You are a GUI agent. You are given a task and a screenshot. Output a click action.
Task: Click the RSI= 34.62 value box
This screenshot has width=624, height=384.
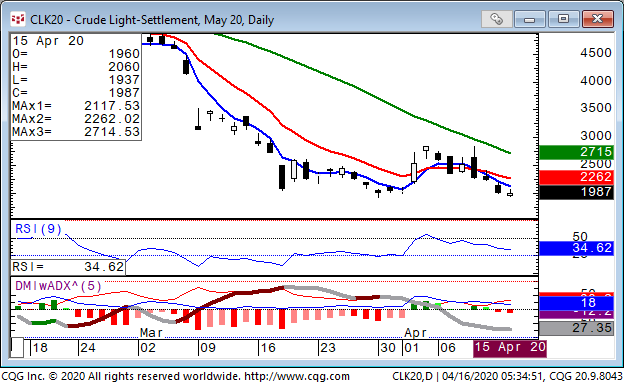point(68,267)
